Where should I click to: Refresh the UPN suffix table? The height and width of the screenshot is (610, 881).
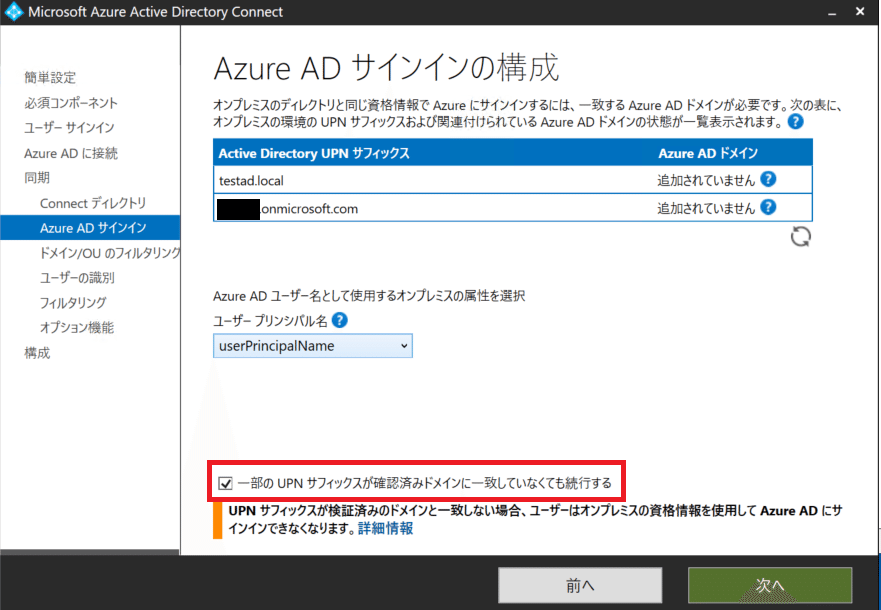(x=800, y=236)
